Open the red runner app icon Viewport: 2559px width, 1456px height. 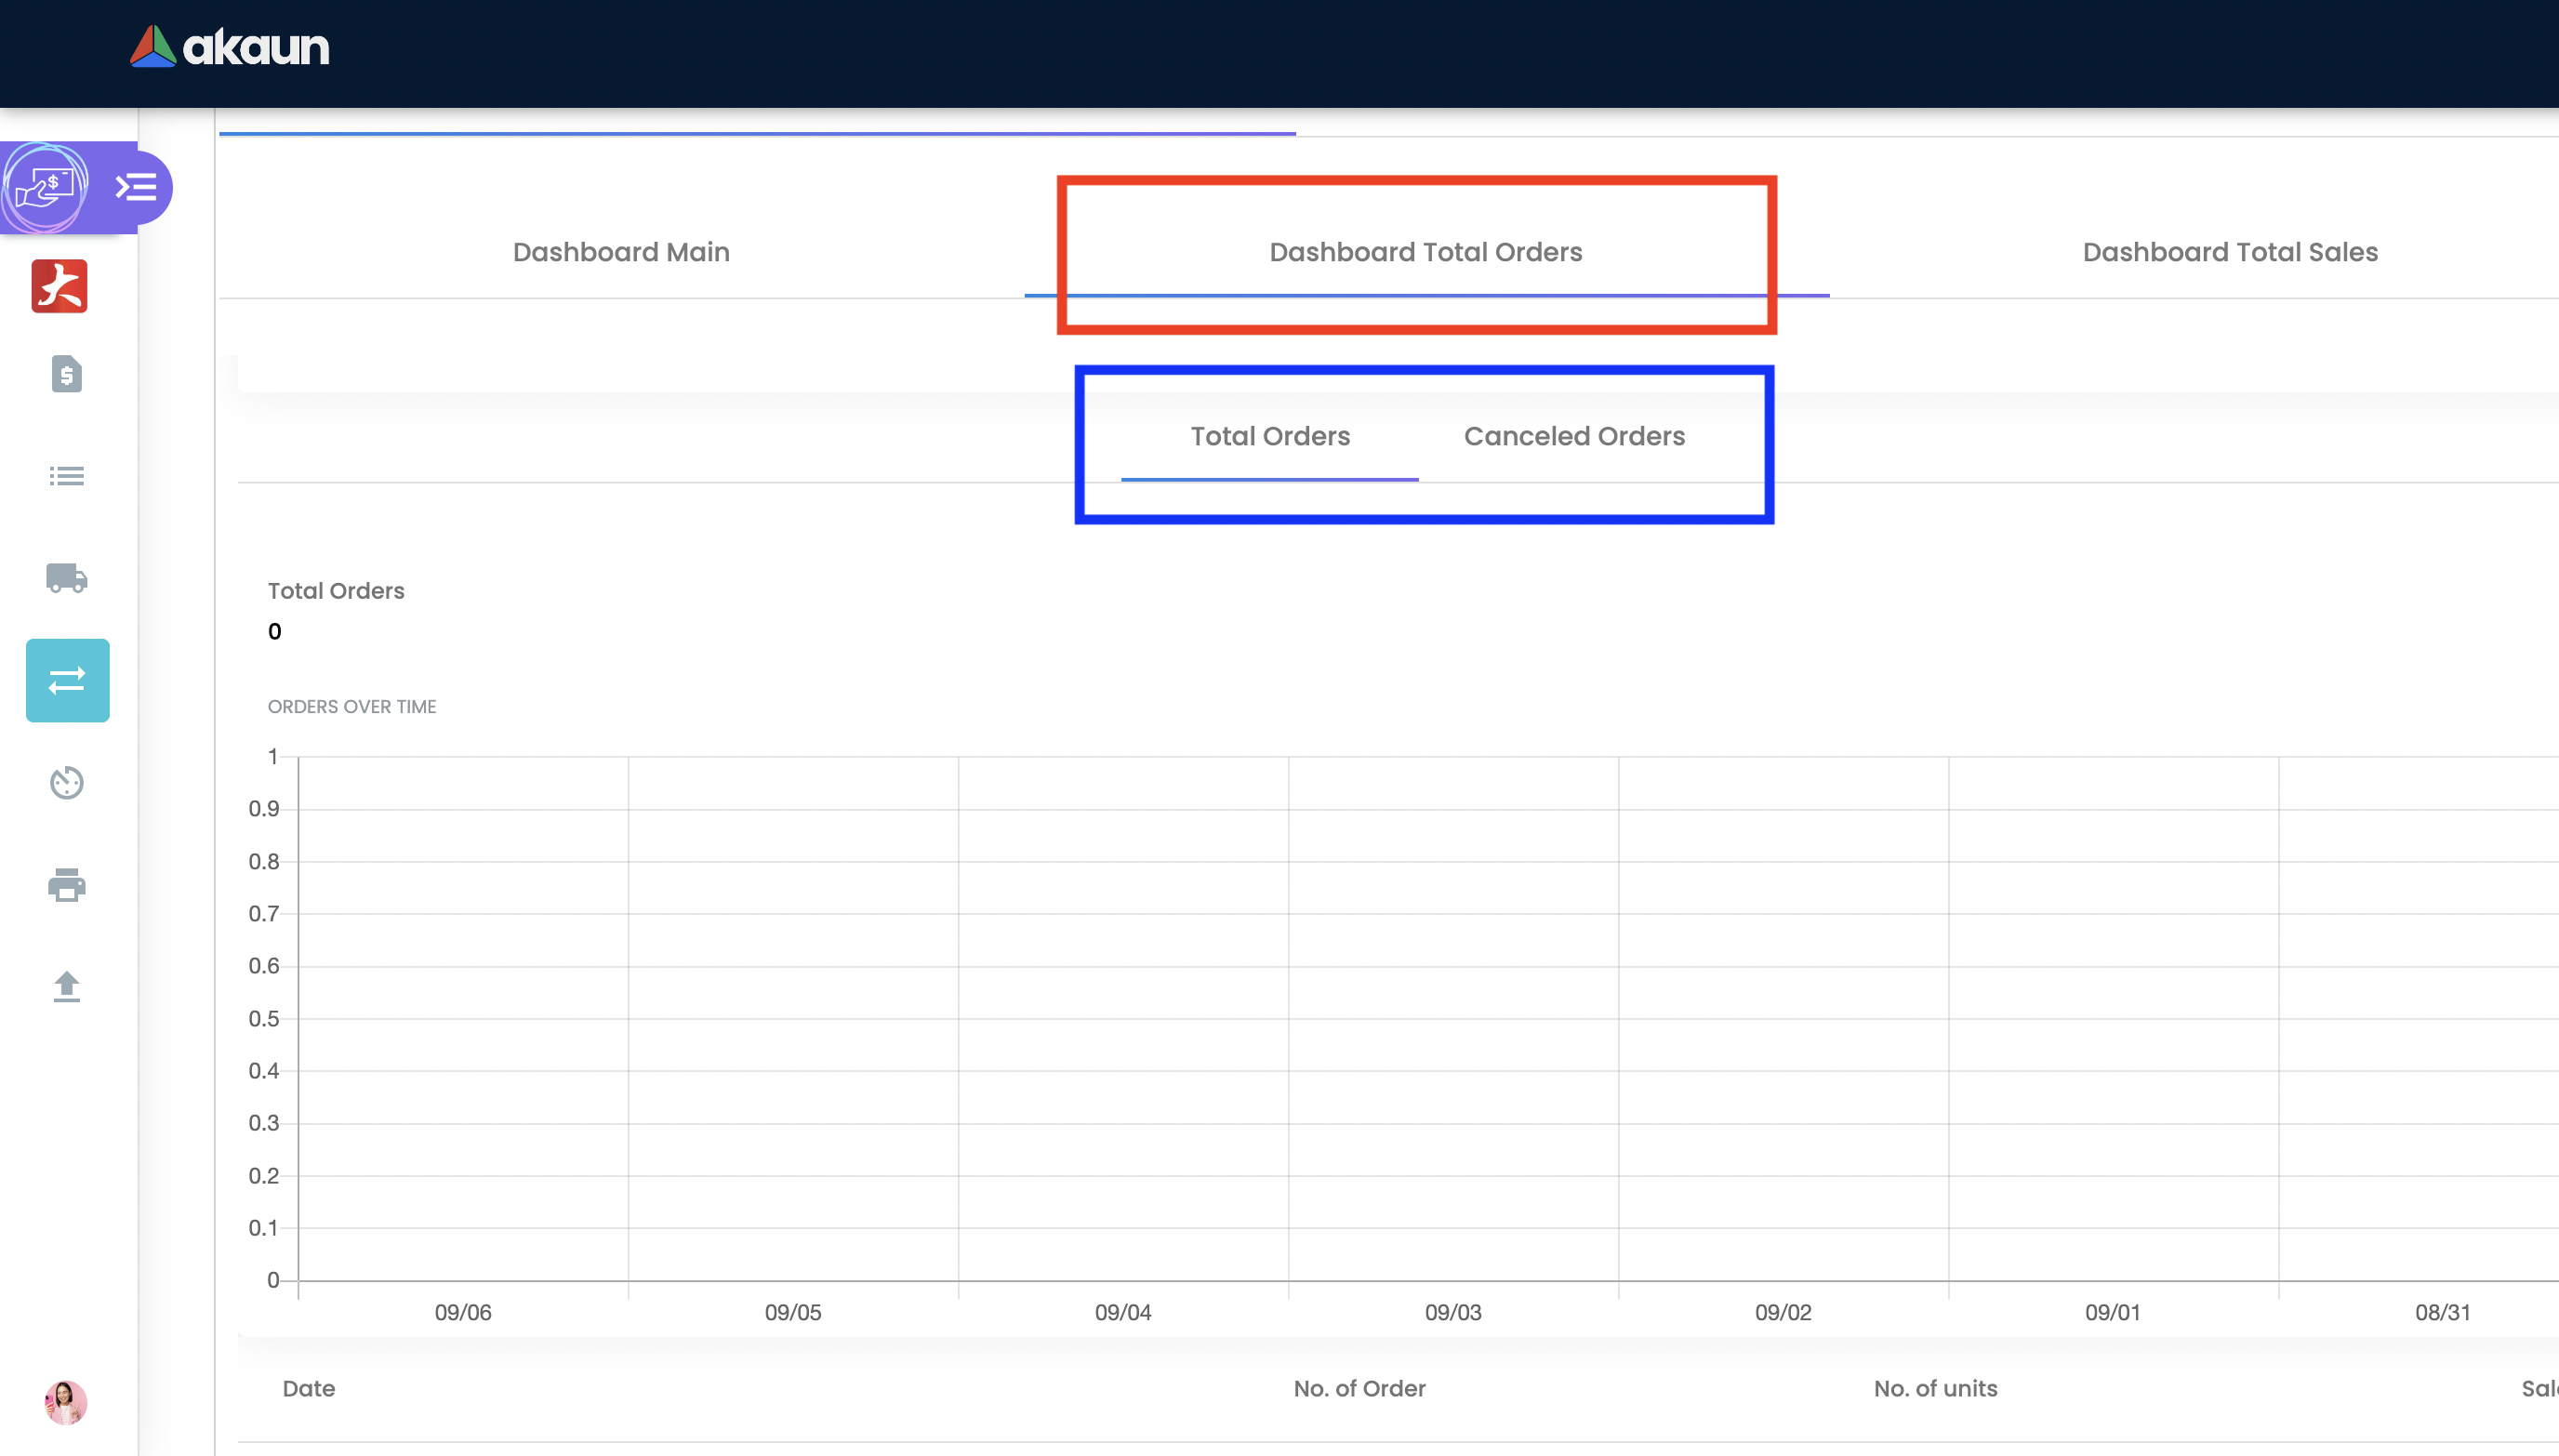click(x=60, y=287)
